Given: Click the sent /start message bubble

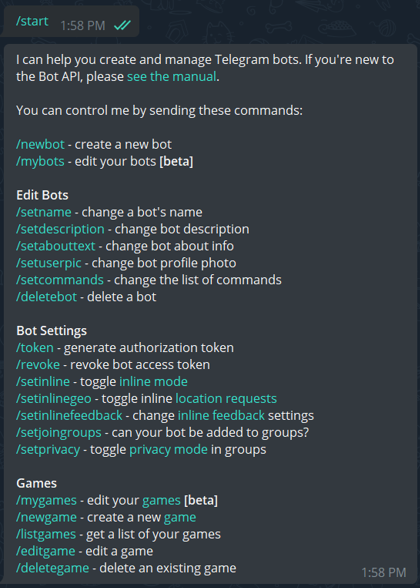Looking at the screenshot, I should (x=71, y=21).
